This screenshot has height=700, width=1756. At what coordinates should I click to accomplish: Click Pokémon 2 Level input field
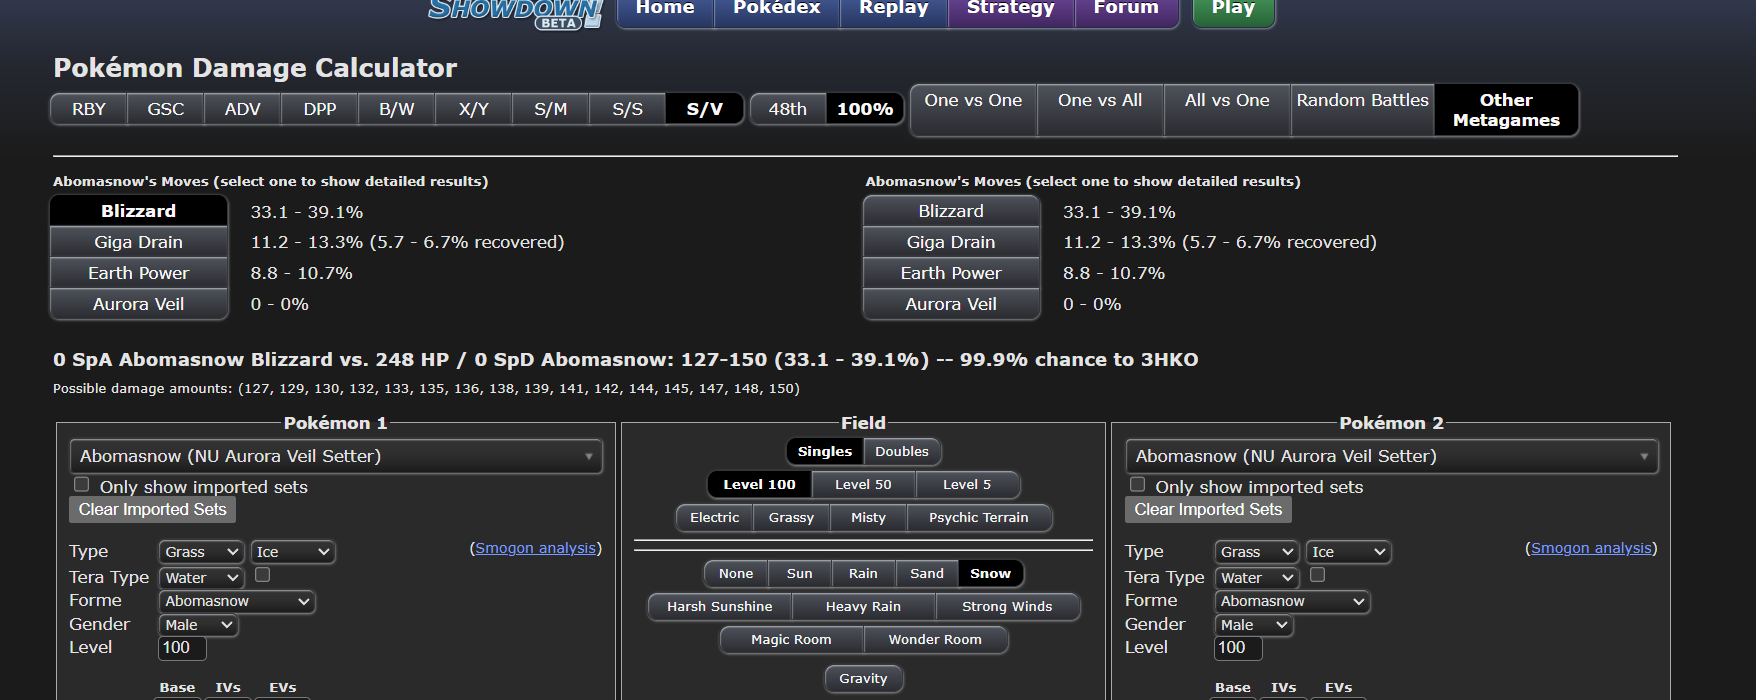(x=1238, y=648)
